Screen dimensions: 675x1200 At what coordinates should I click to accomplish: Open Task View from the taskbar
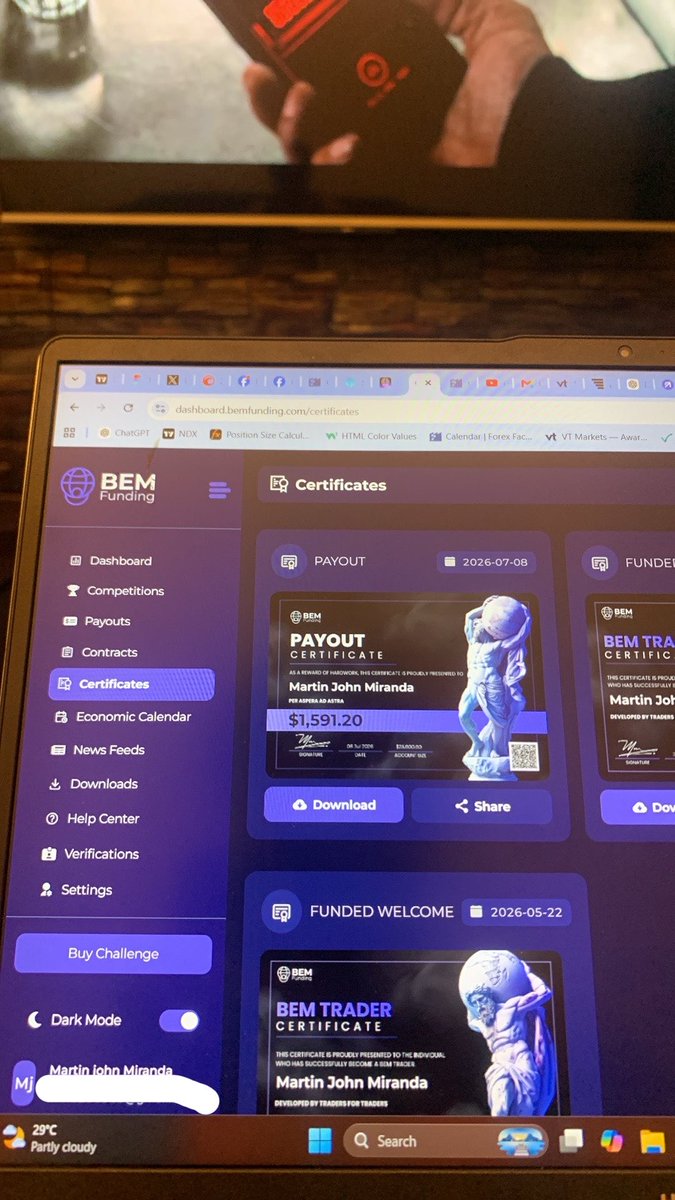571,1141
